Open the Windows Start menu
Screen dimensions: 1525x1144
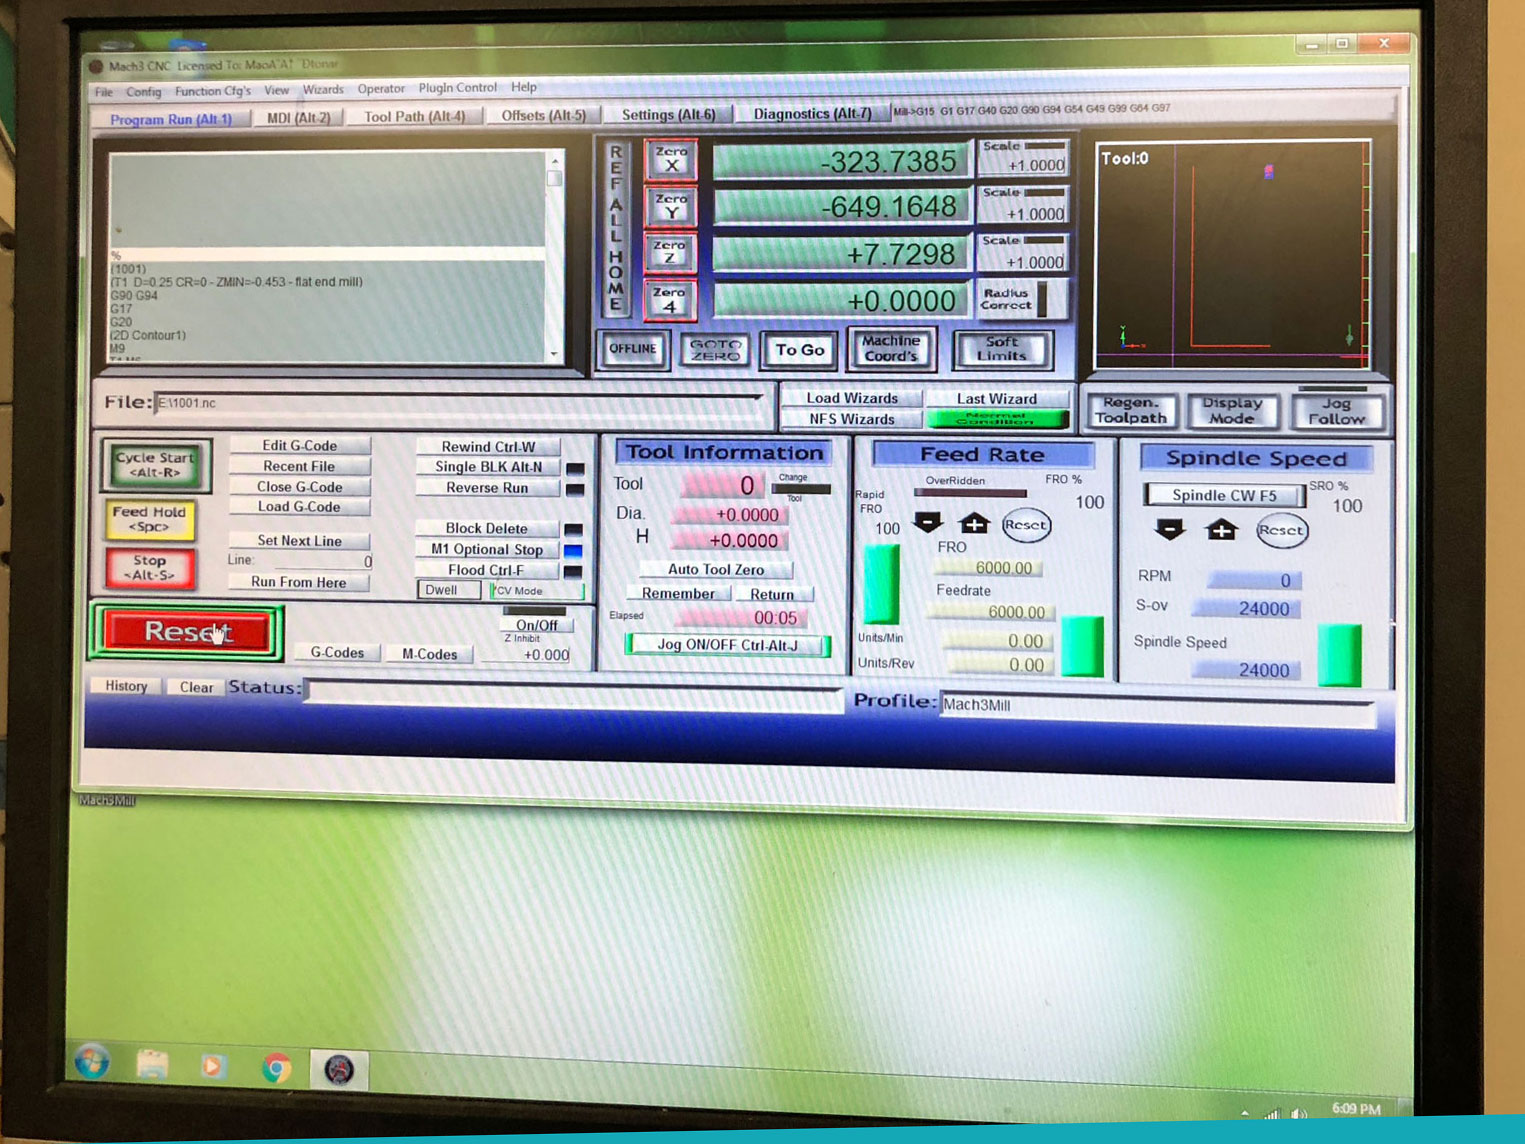92,1061
